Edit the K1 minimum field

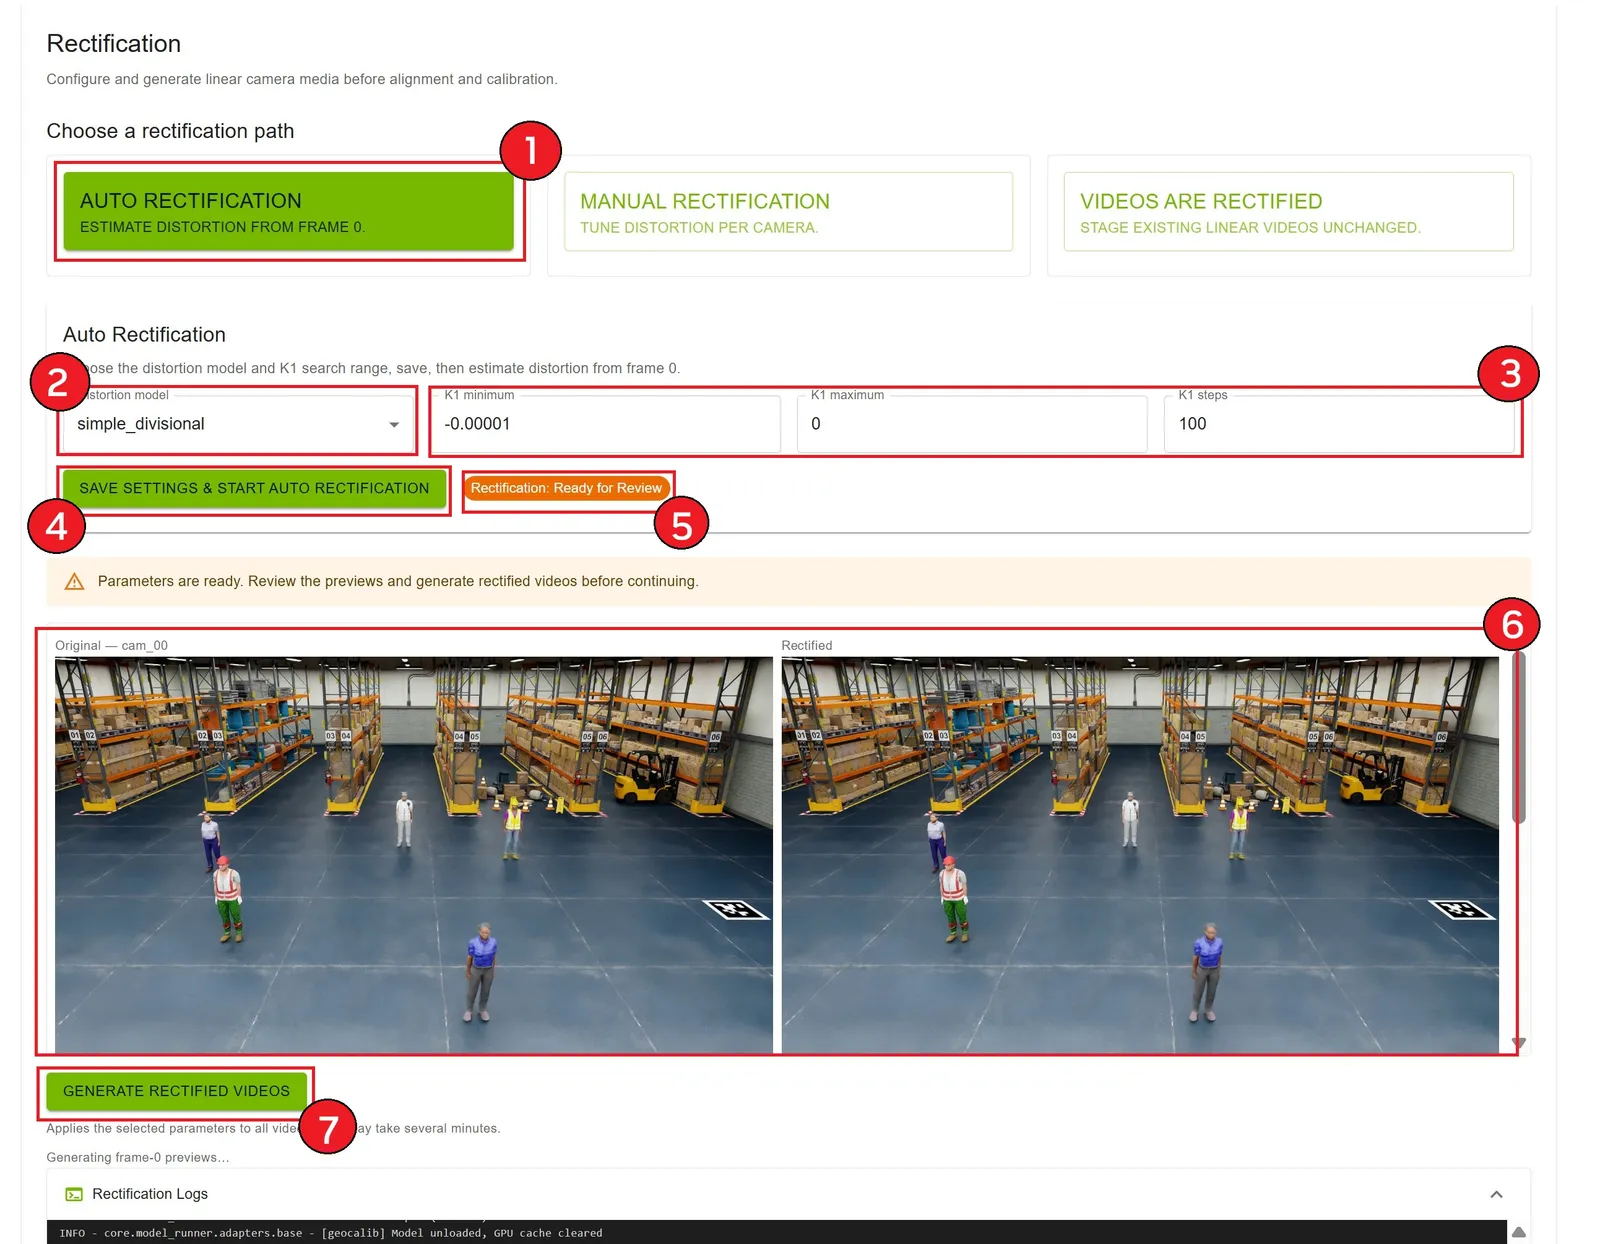[605, 424]
